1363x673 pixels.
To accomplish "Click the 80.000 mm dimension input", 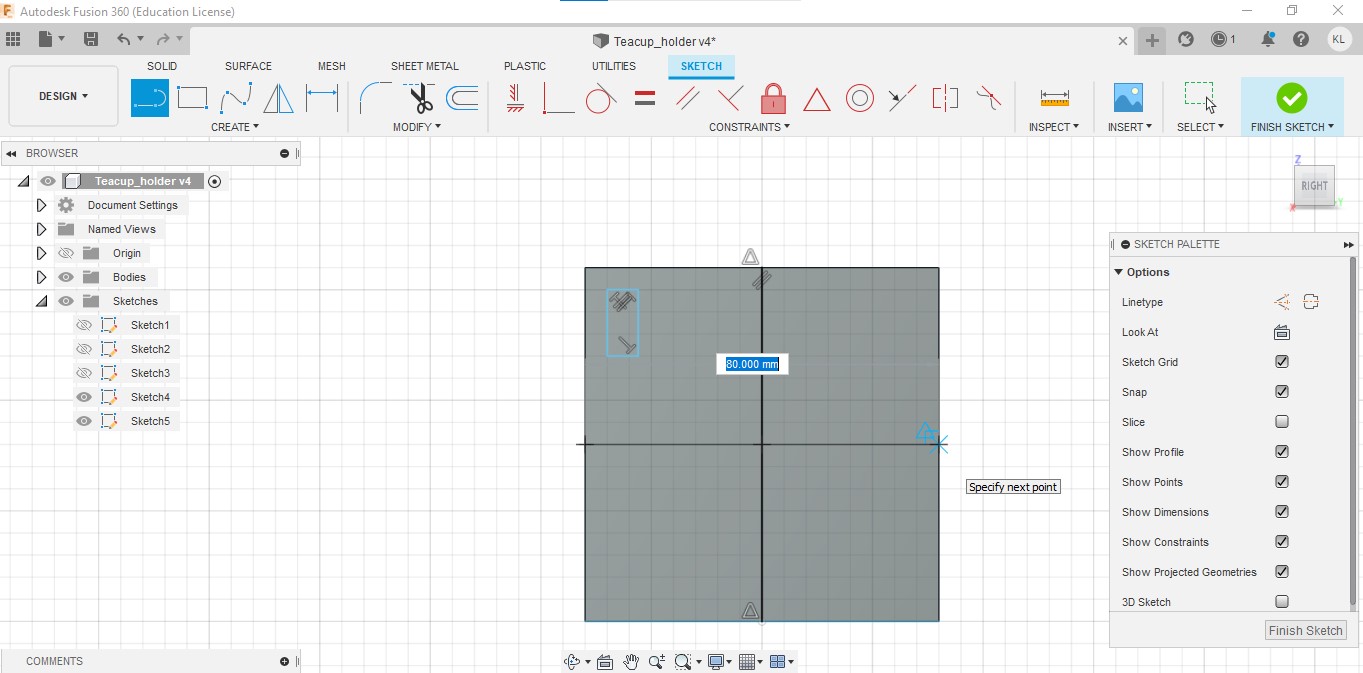I will pyautogui.click(x=752, y=364).
